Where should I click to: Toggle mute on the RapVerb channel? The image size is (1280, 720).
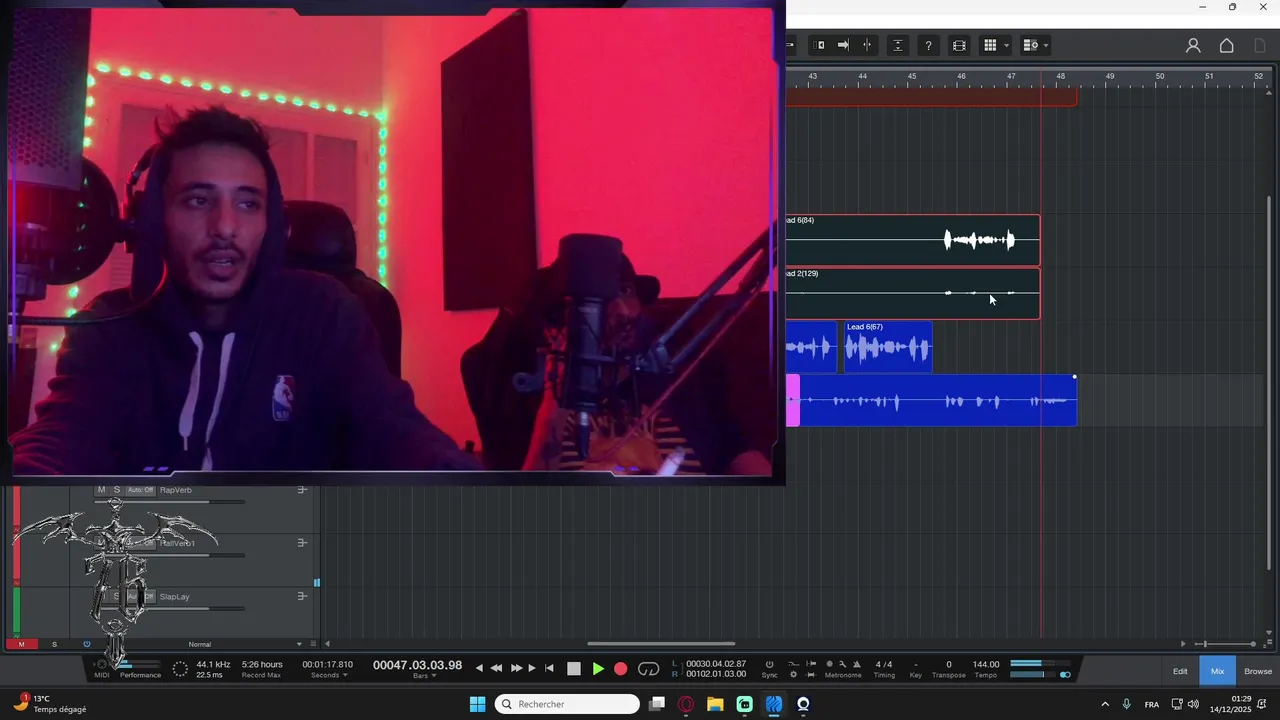pyautogui.click(x=101, y=490)
